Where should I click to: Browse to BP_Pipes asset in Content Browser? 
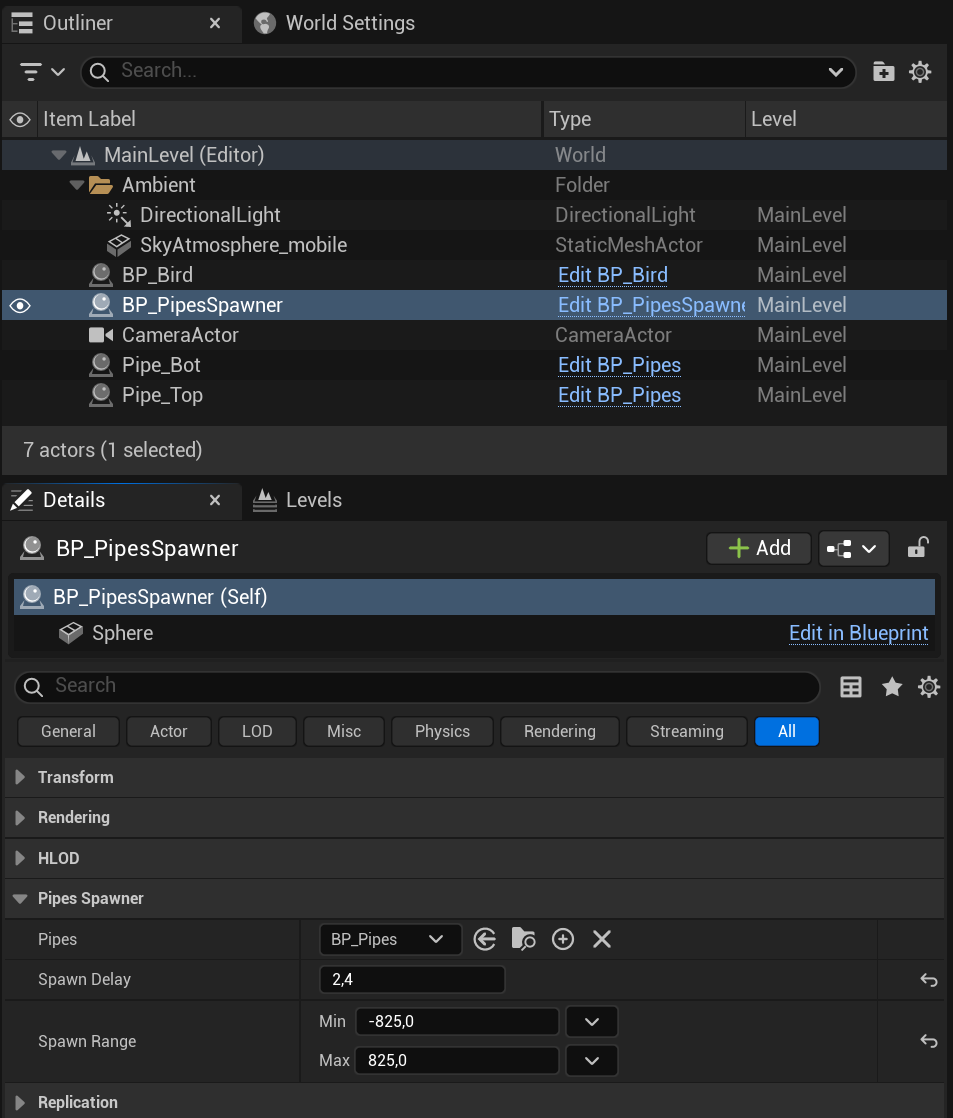tap(524, 939)
